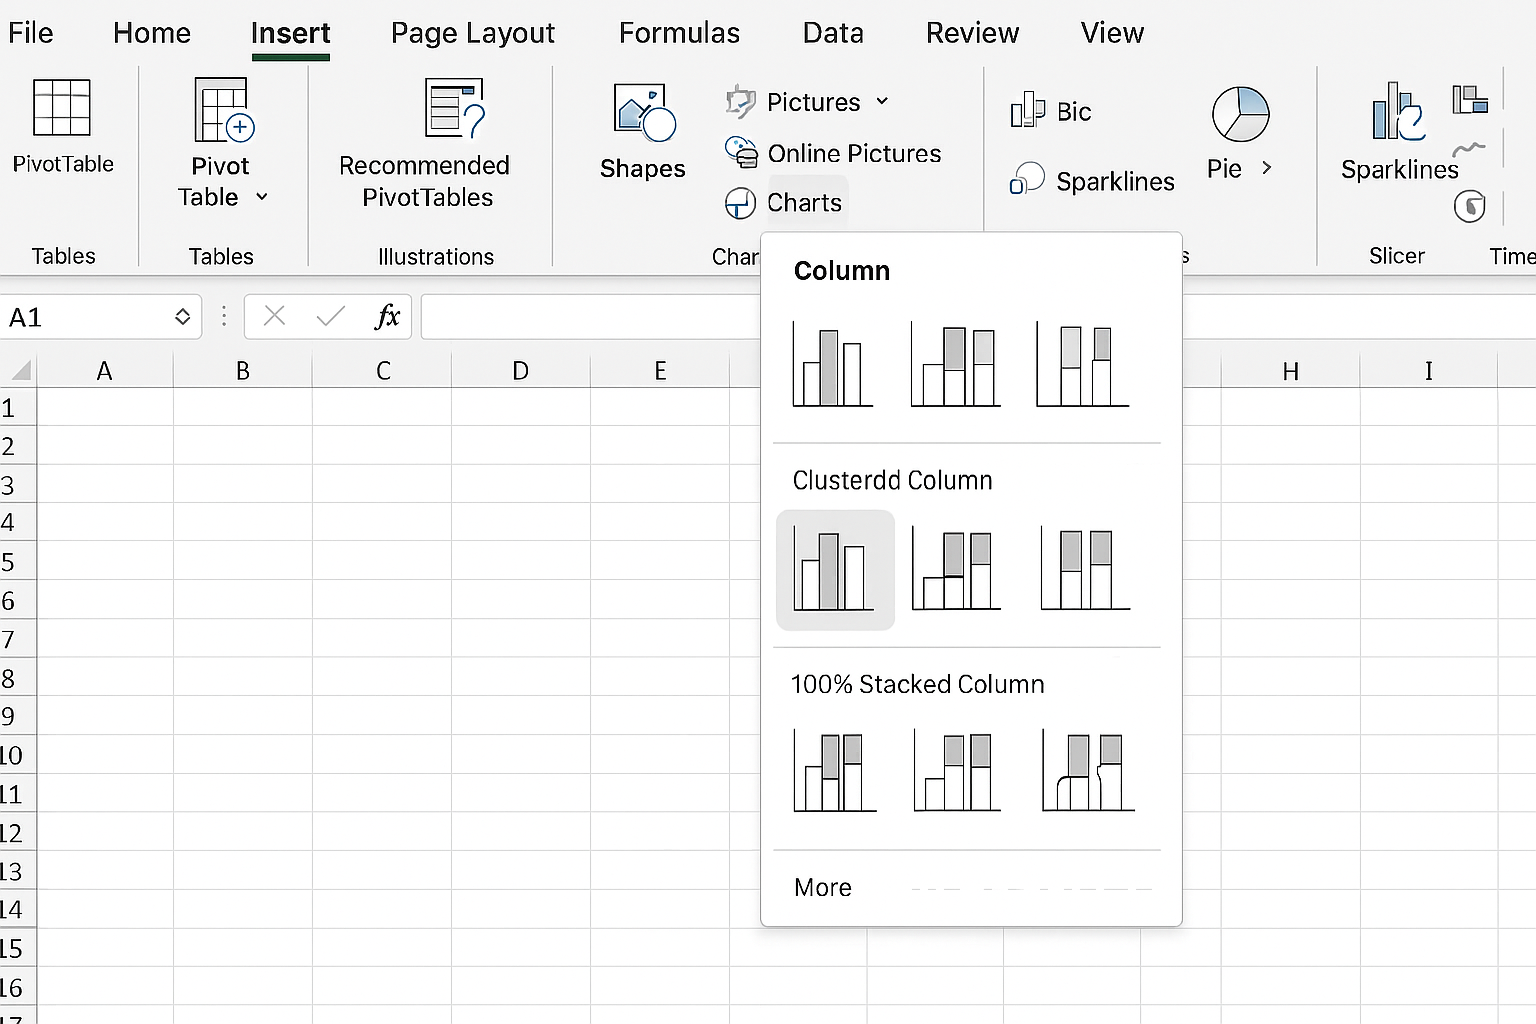
Task: Click the Shapes label
Action: point(643,168)
